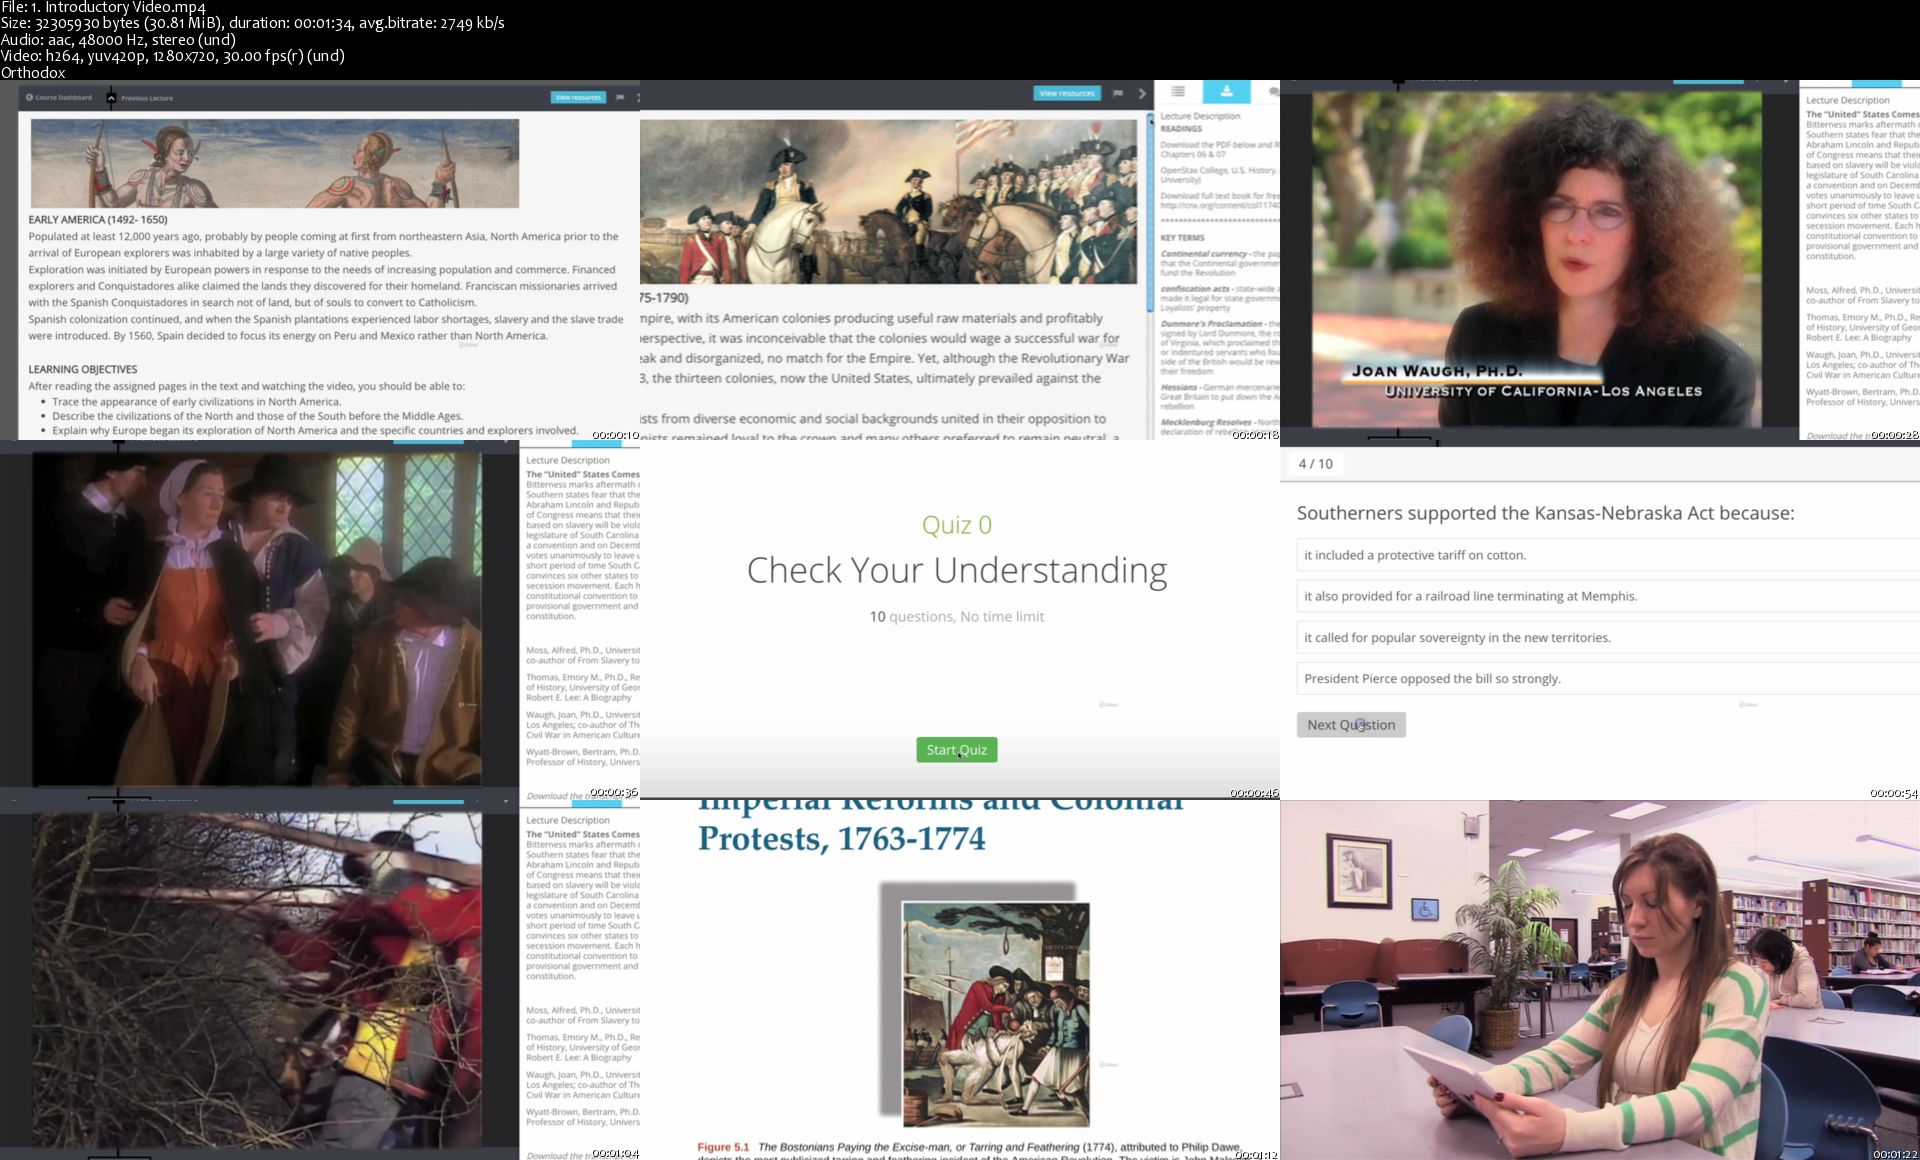Image resolution: width=1920 pixels, height=1160 pixels.
Task: Select the blue download resources tab
Action: pyautogui.click(x=1226, y=91)
